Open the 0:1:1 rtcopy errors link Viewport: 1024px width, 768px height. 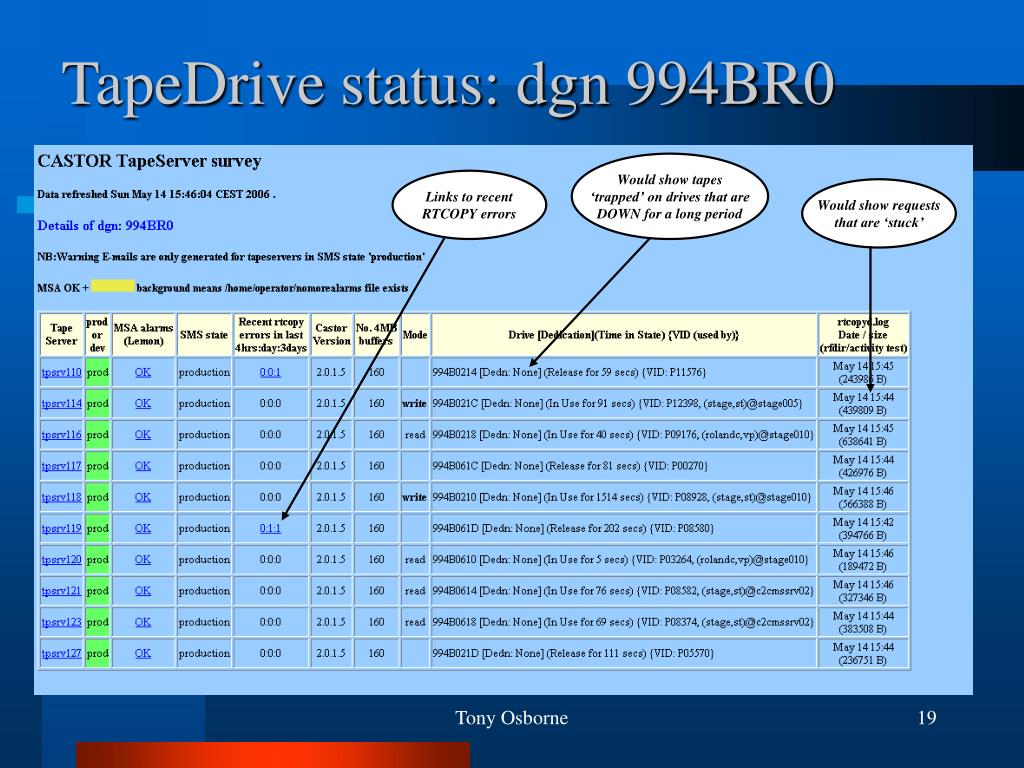tap(270, 528)
